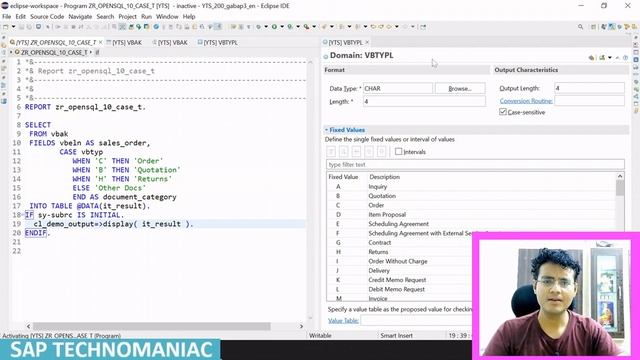Click the New toolbar icon
This screenshot has width=640, height=360.
pyautogui.click(x=5, y=27)
